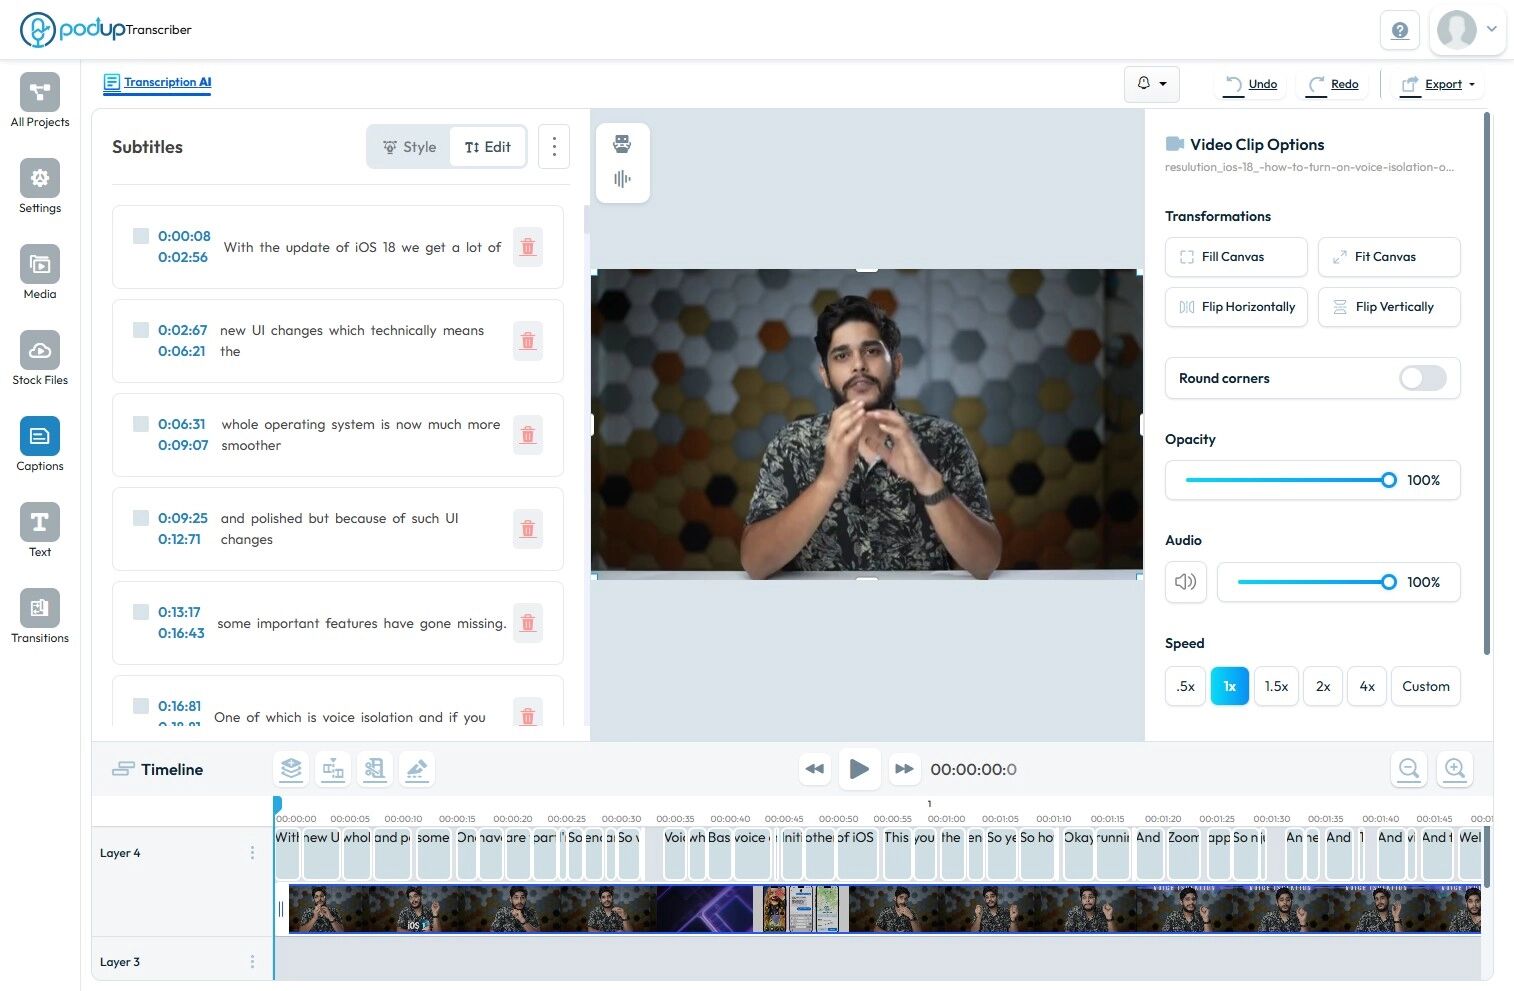Open the Export dropdown

pyautogui.click(x=1438, y=84)
